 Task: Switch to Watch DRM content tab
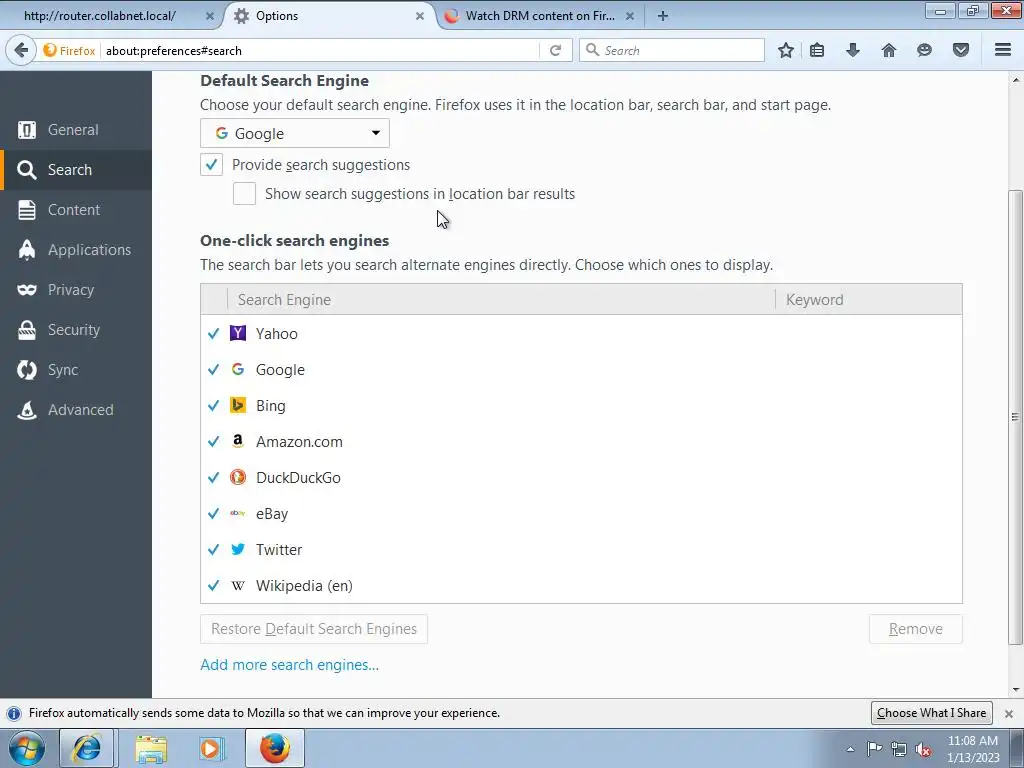pos(539,16)
